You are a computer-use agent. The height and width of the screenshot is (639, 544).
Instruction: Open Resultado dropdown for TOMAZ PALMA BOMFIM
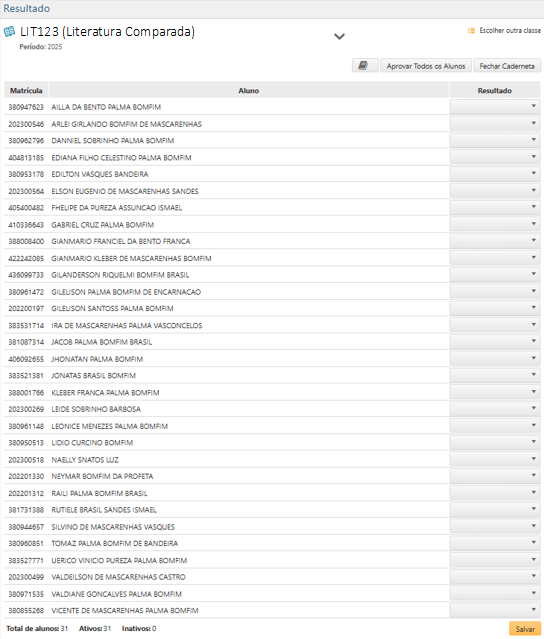(495, 543)
